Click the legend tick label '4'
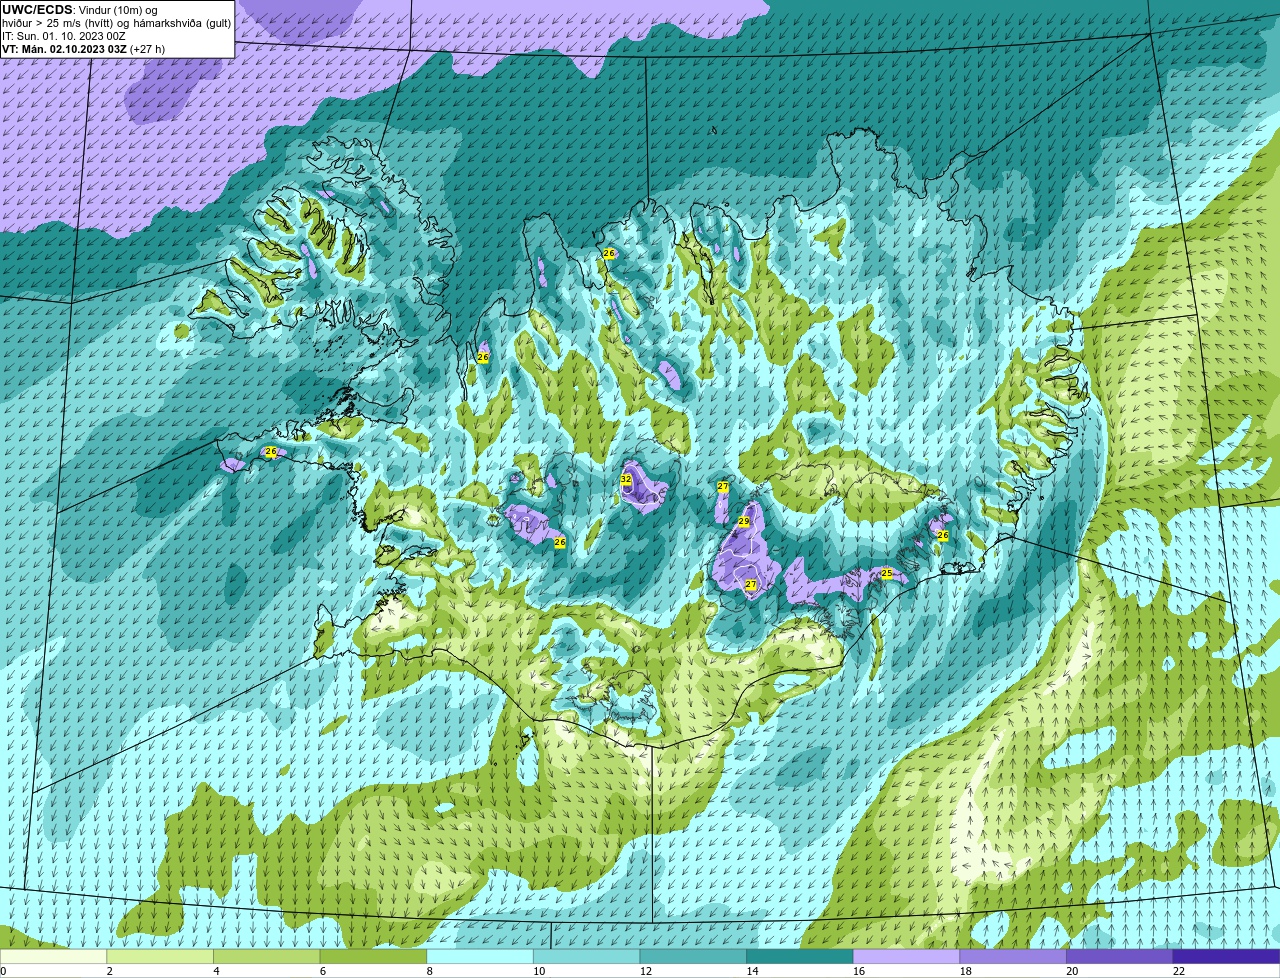This screenshot has height=978, width=1280. [x=216, y=971]
